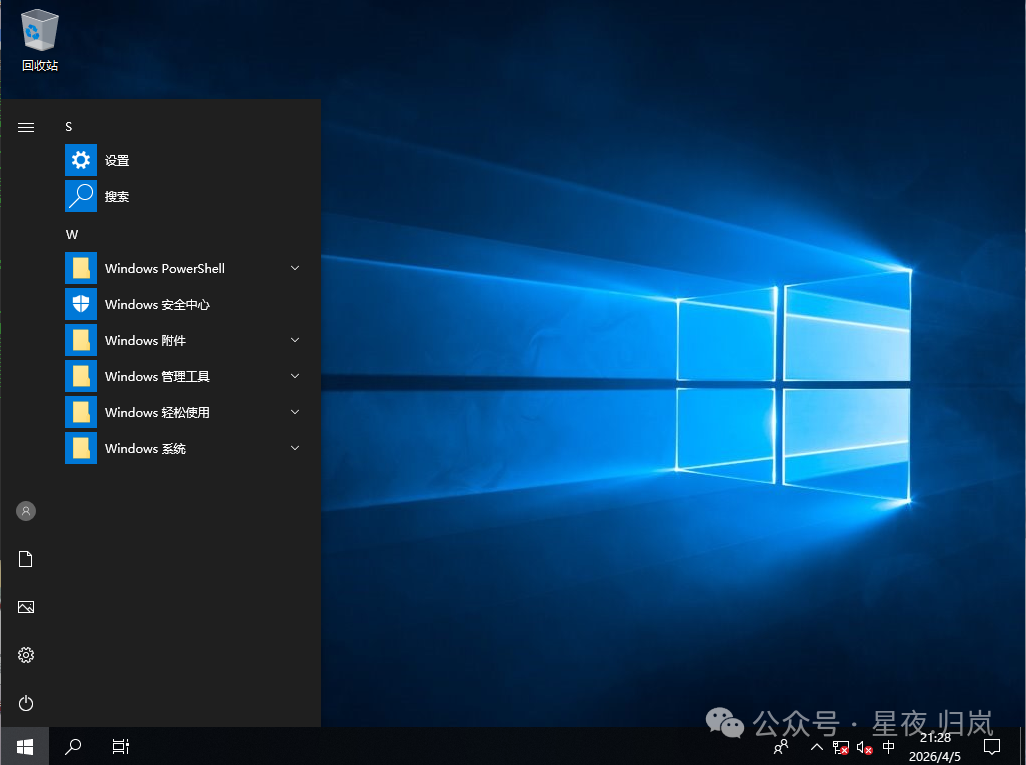Switch input method via 中 indicator
This screenshot has height=765, width=1026.
[889, 747]
